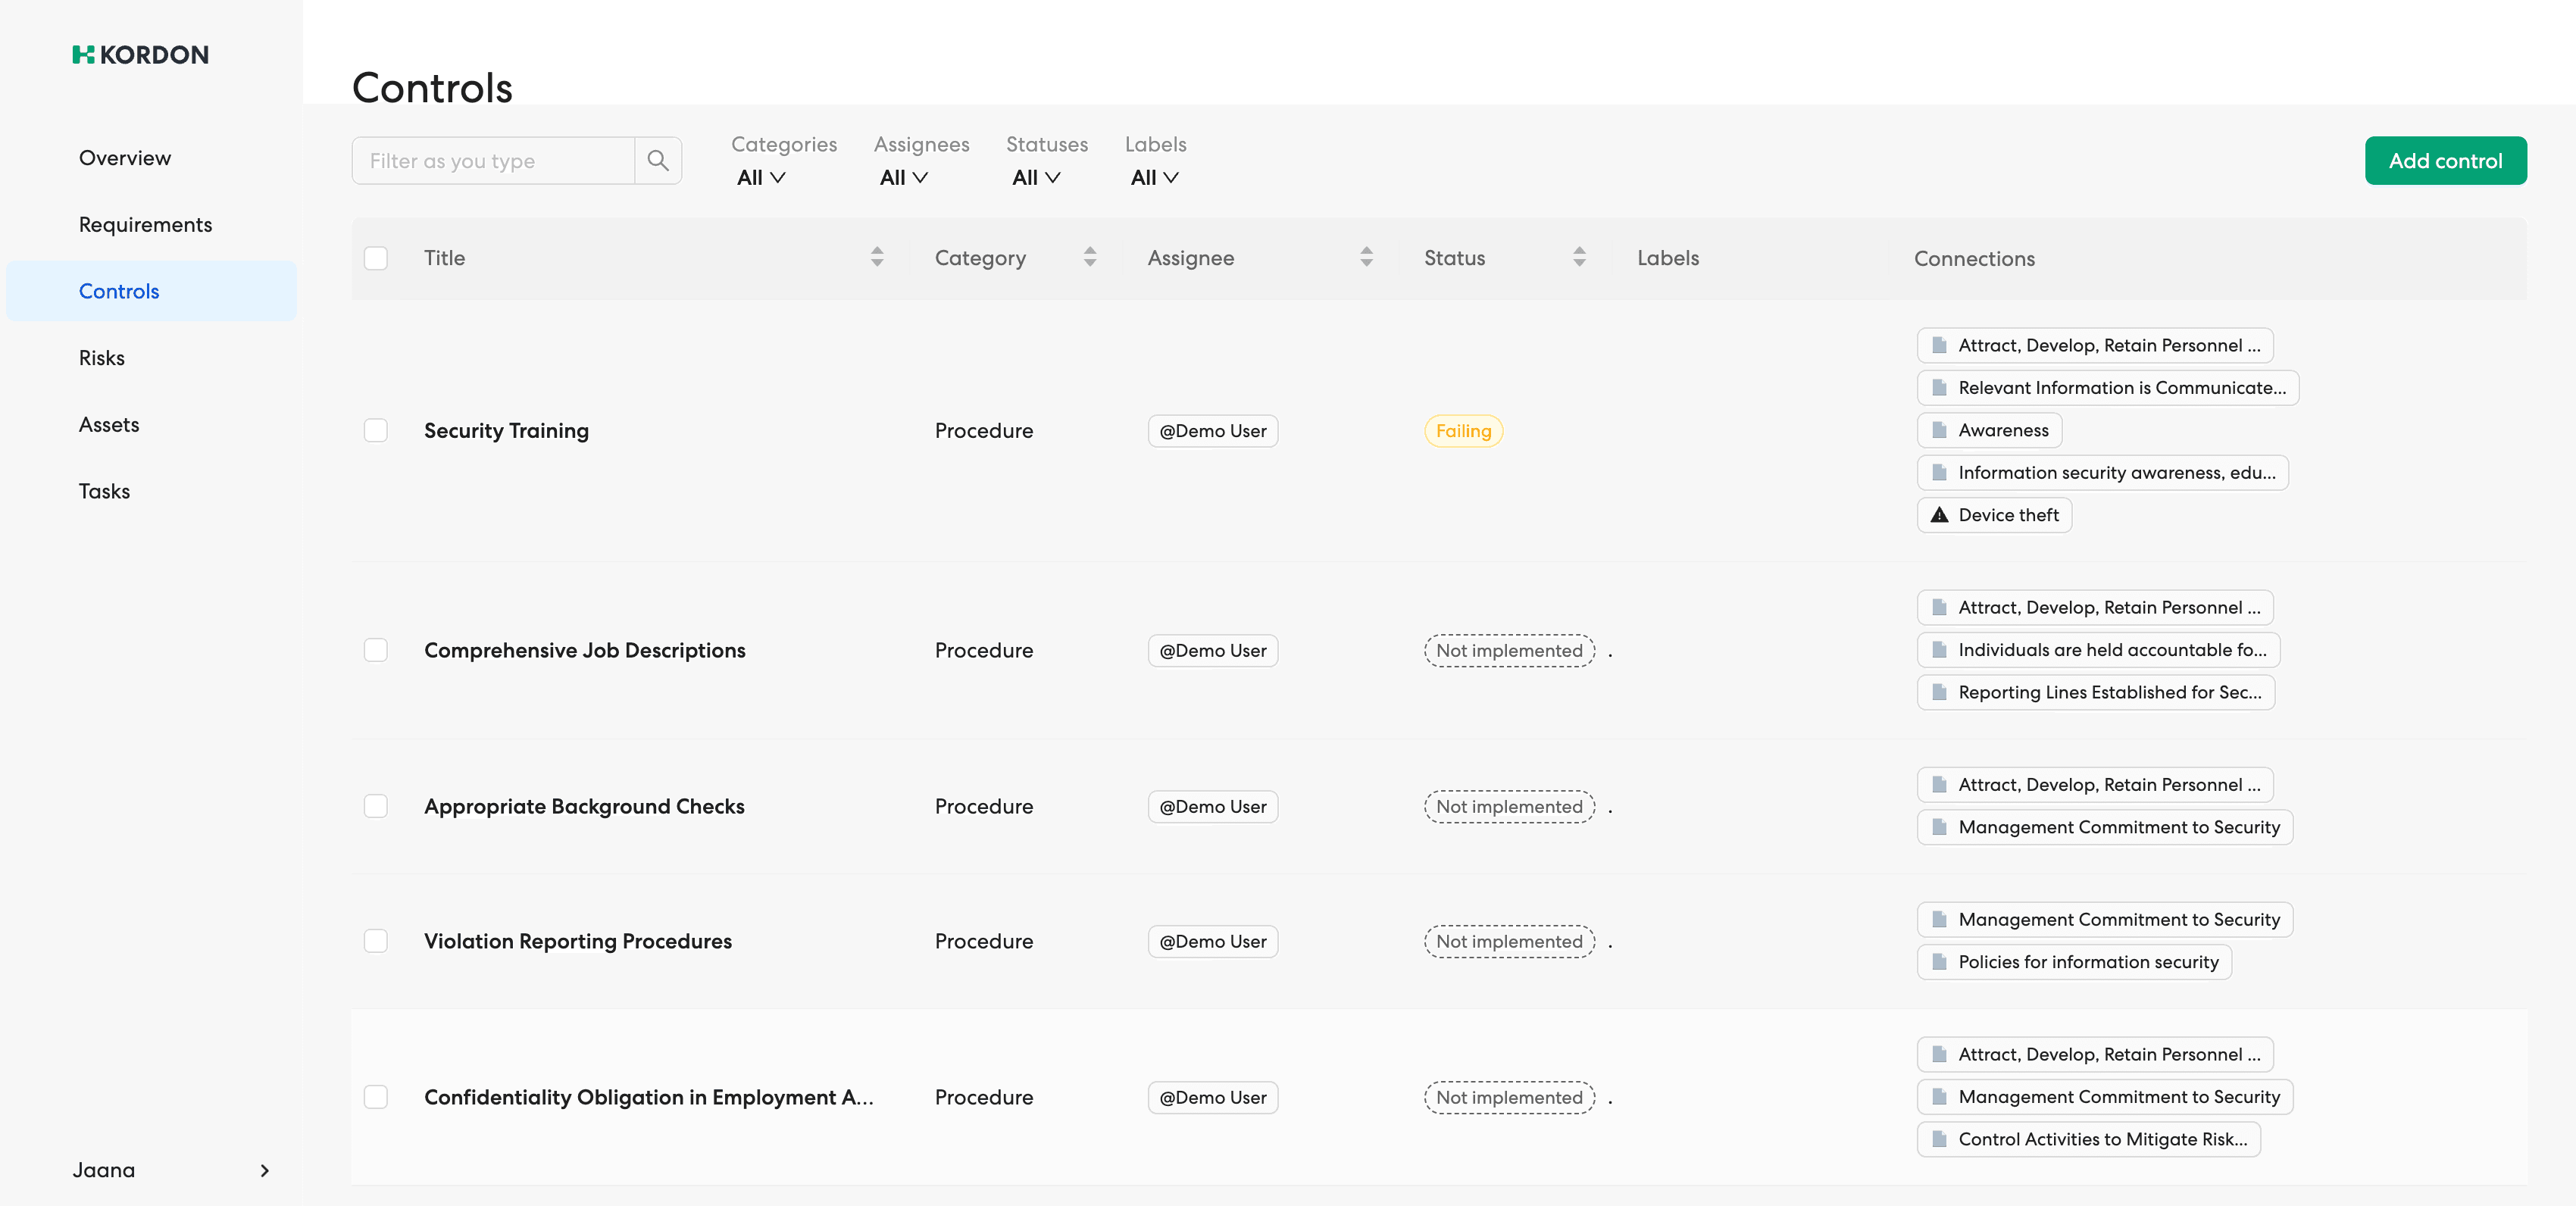This screenshot has width=2576, height=1206.
Task: Toggle the select-all header checkbox
Action: [x=375, y=258]
